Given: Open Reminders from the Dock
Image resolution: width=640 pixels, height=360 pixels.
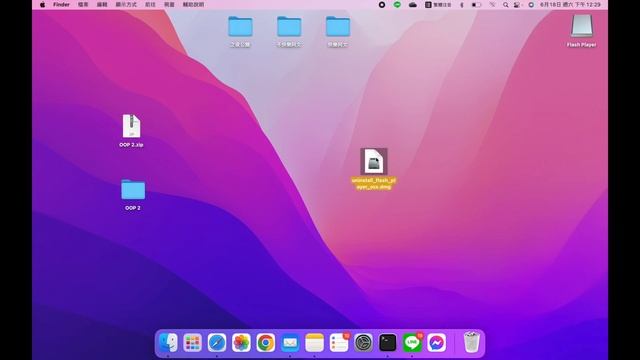Looking at the screenshot, I should click(x=339, y=342).
